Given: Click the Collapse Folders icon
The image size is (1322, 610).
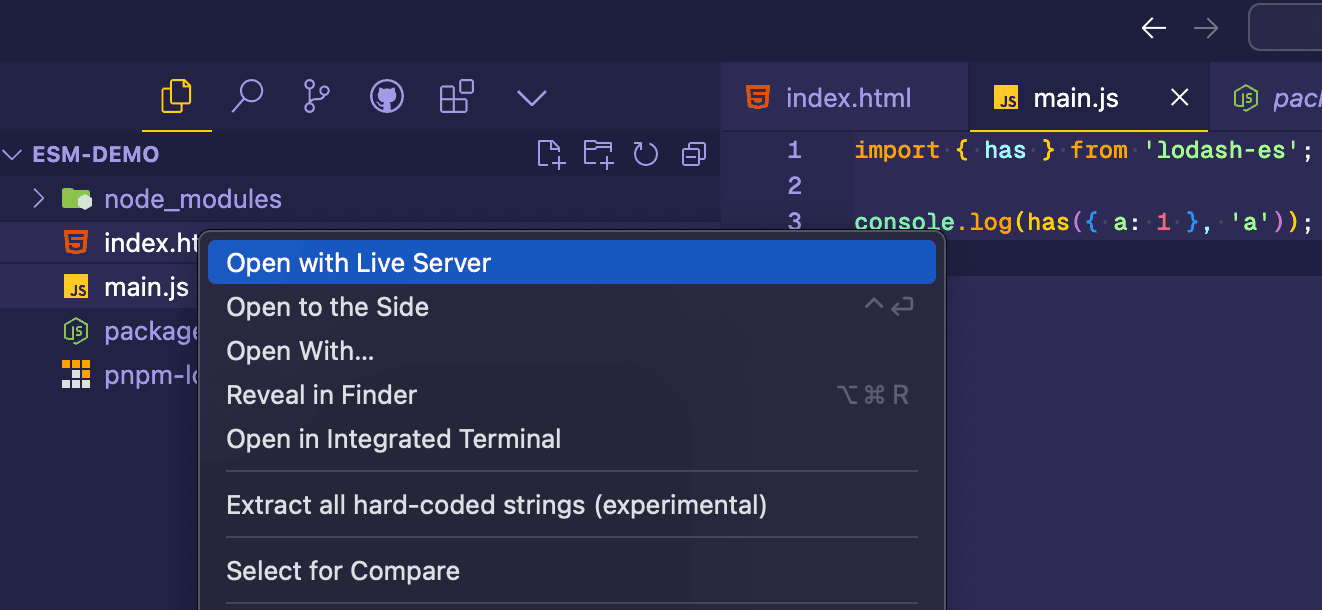Looking at the screenshot, I should 693,154.
